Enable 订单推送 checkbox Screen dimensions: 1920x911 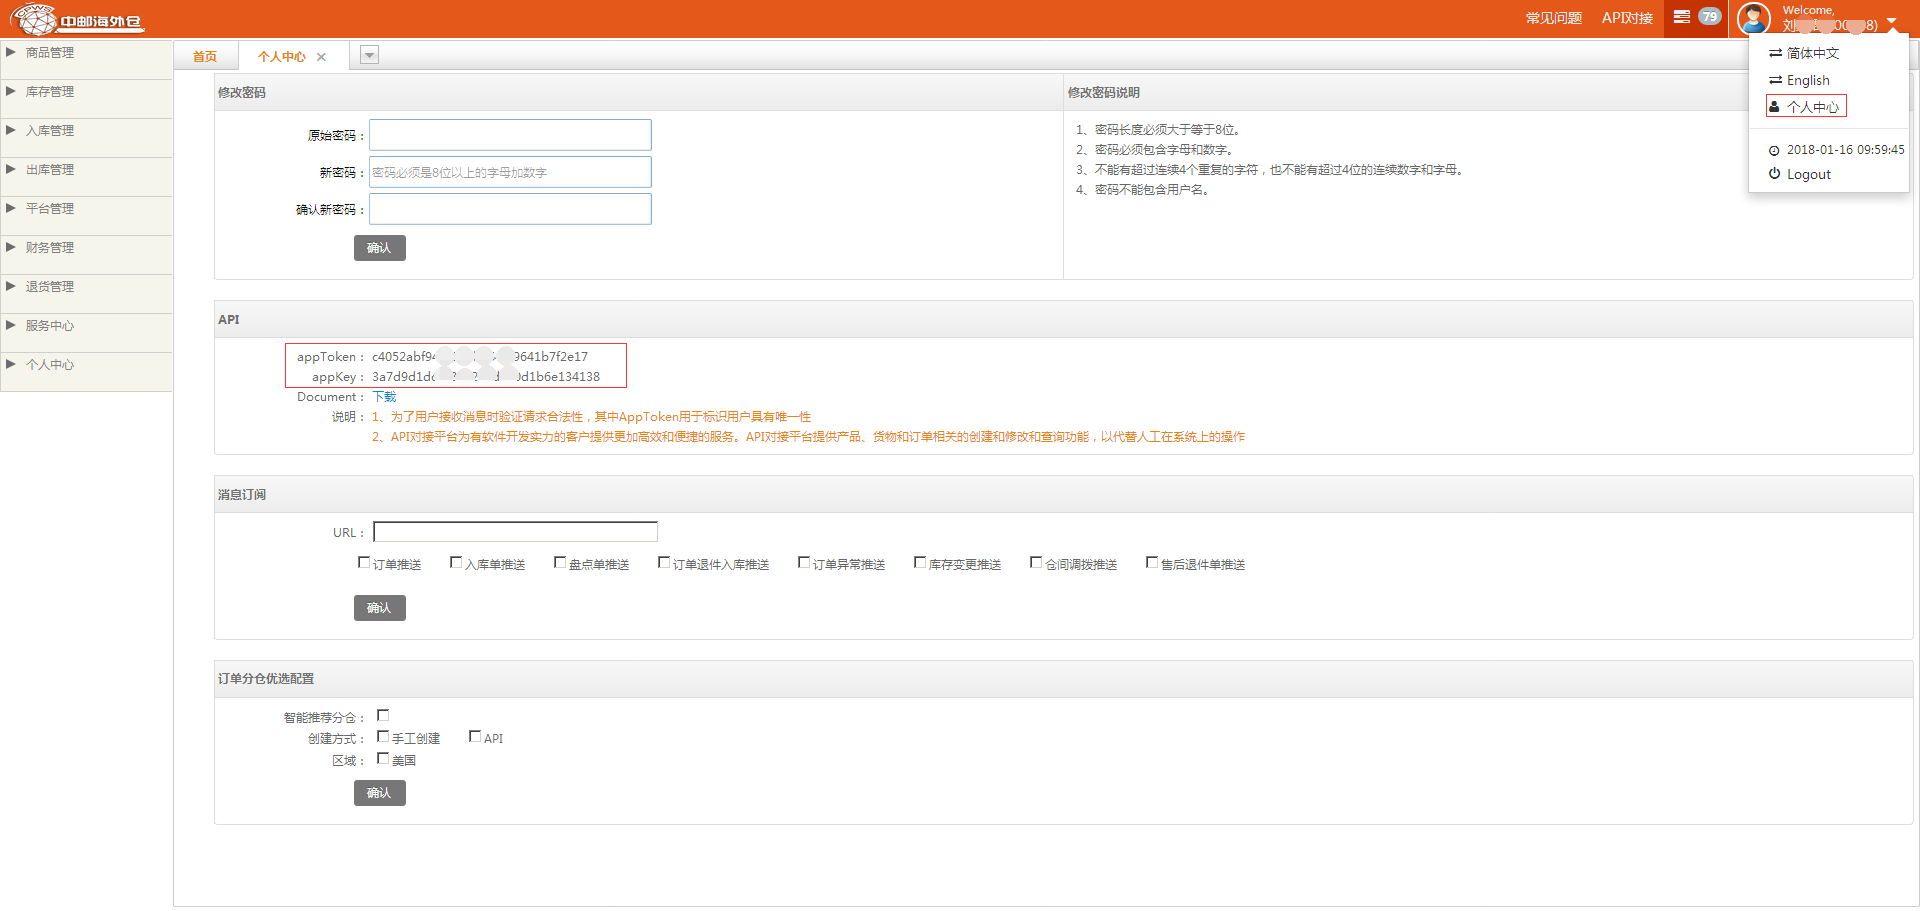tap(364, 563)
